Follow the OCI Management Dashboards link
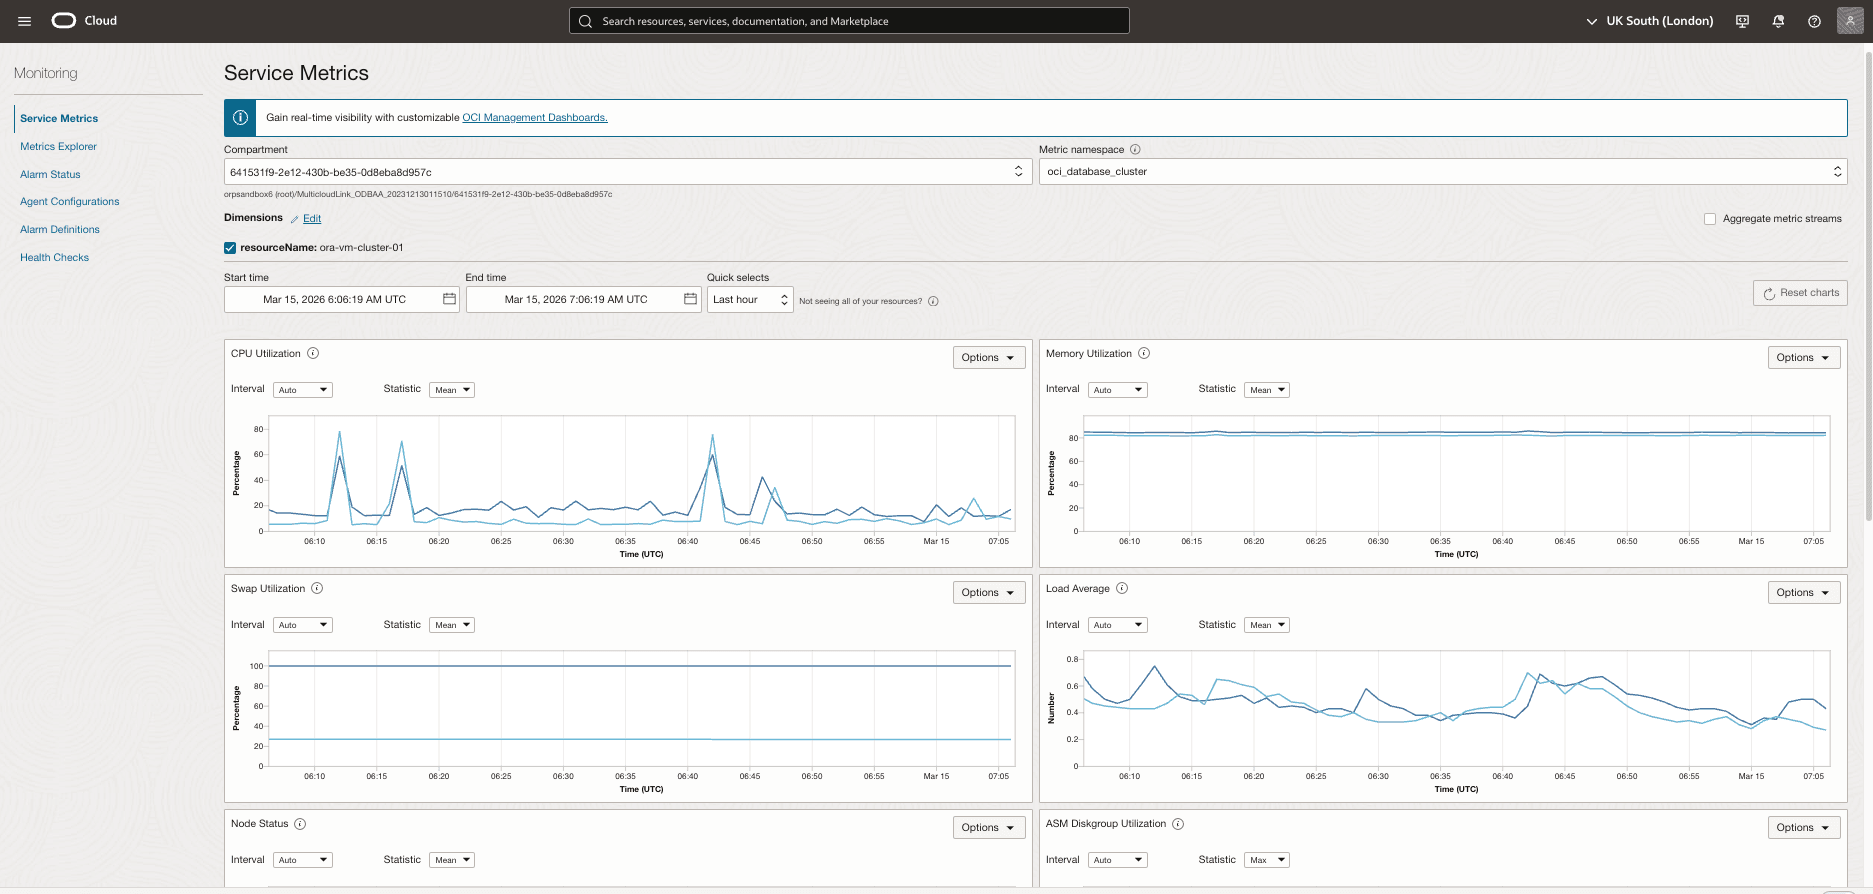The image size is (1873, 894). (535, 118)
